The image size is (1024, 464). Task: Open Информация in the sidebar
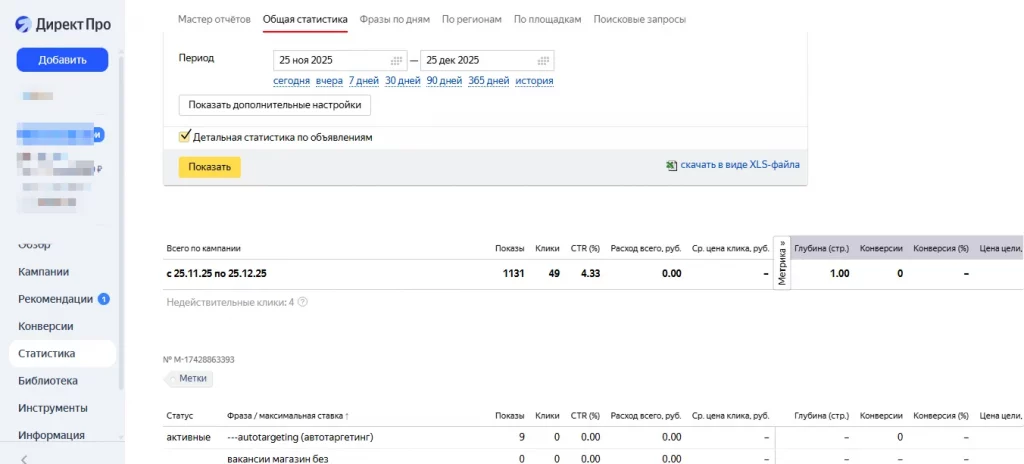[x=52, y=435]
